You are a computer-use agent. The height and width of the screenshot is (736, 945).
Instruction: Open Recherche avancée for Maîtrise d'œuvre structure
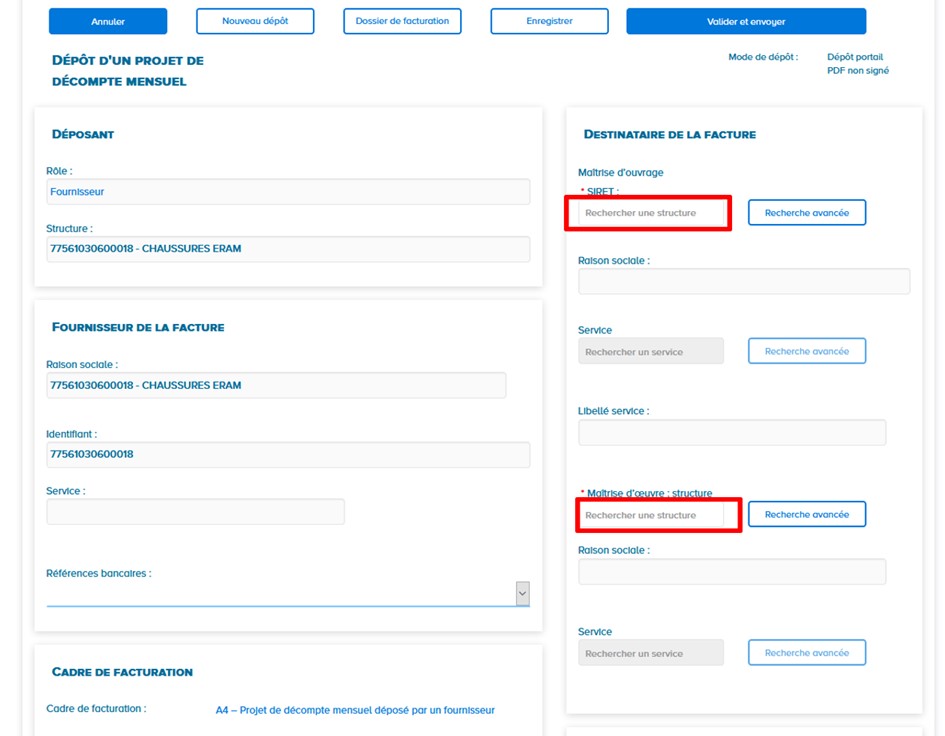[x=806, y=513]
